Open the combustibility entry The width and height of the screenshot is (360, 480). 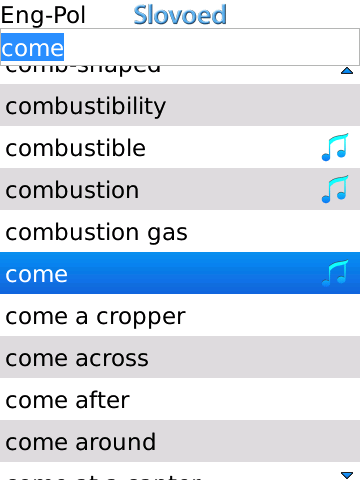(x=180, y=105)
